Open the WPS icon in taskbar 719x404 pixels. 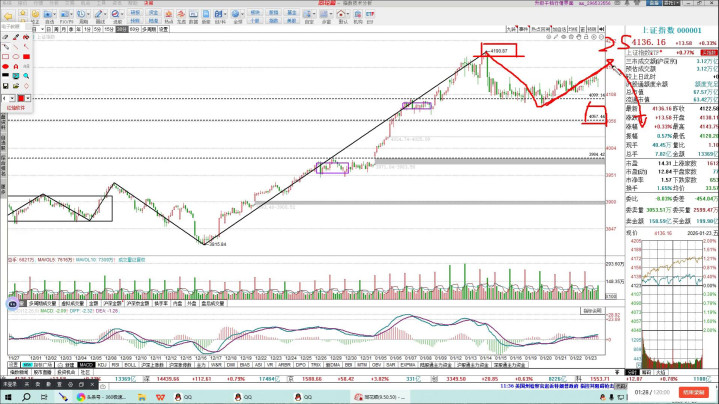160,397
